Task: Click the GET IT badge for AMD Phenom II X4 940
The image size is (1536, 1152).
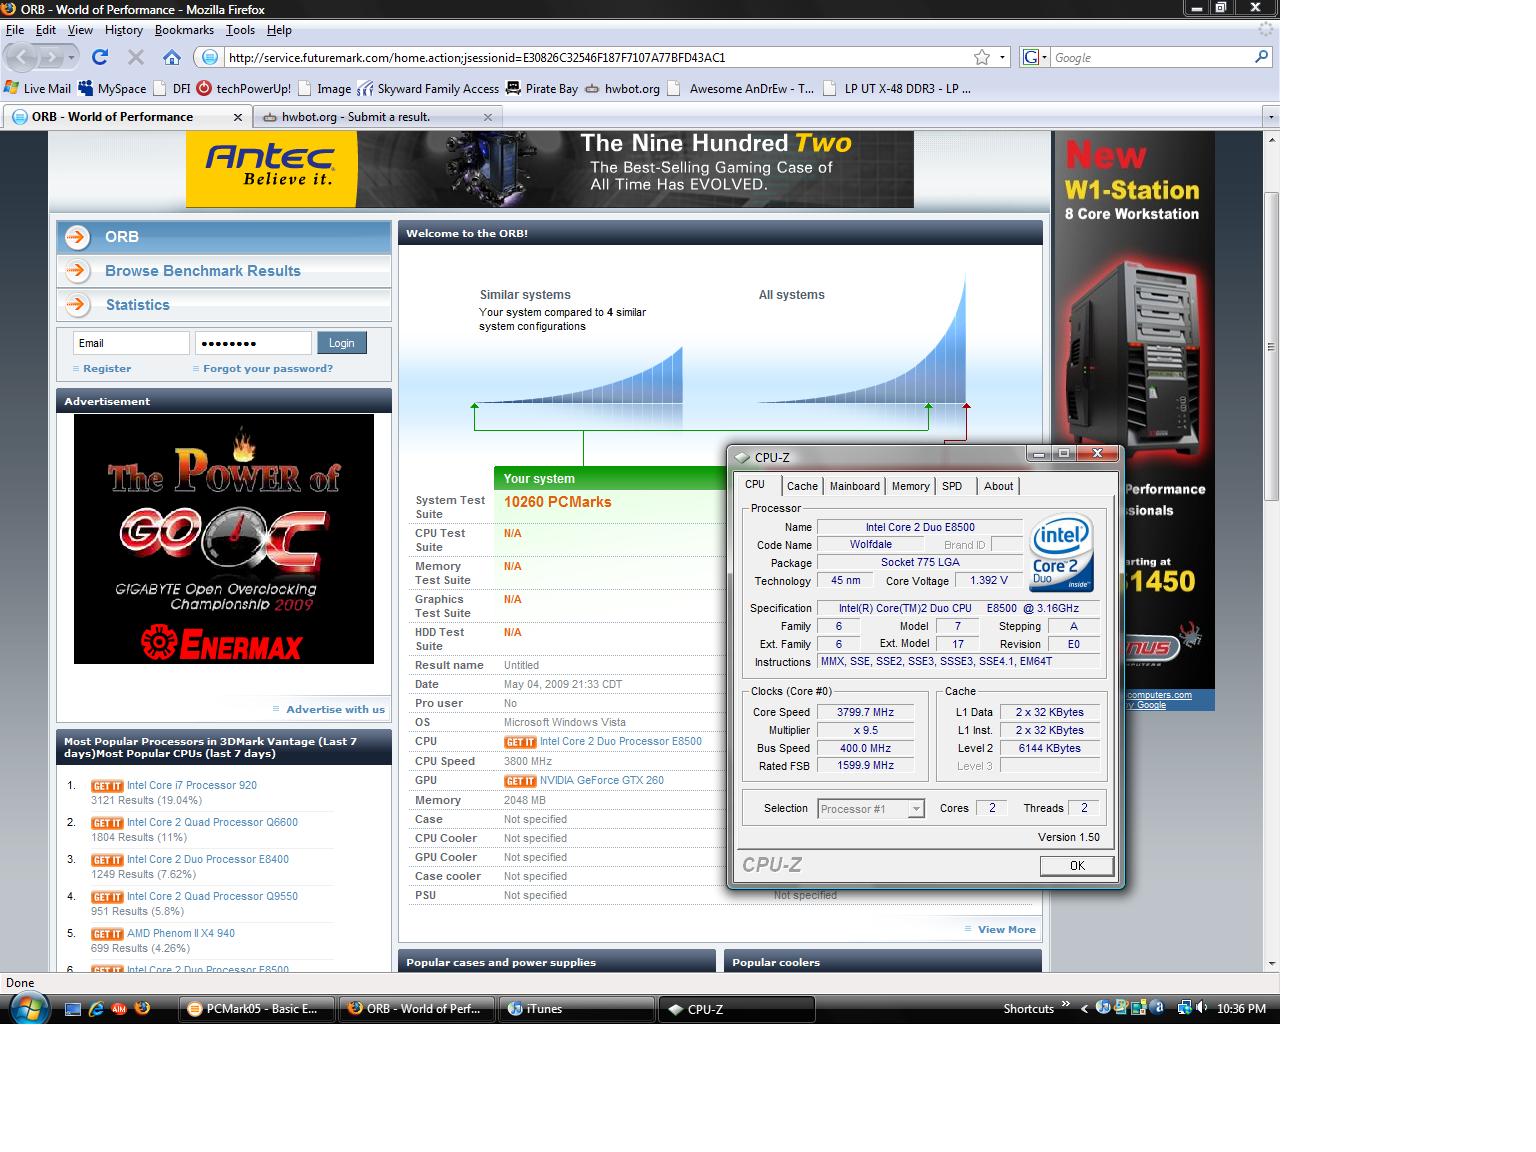Action: pos(107,934)
